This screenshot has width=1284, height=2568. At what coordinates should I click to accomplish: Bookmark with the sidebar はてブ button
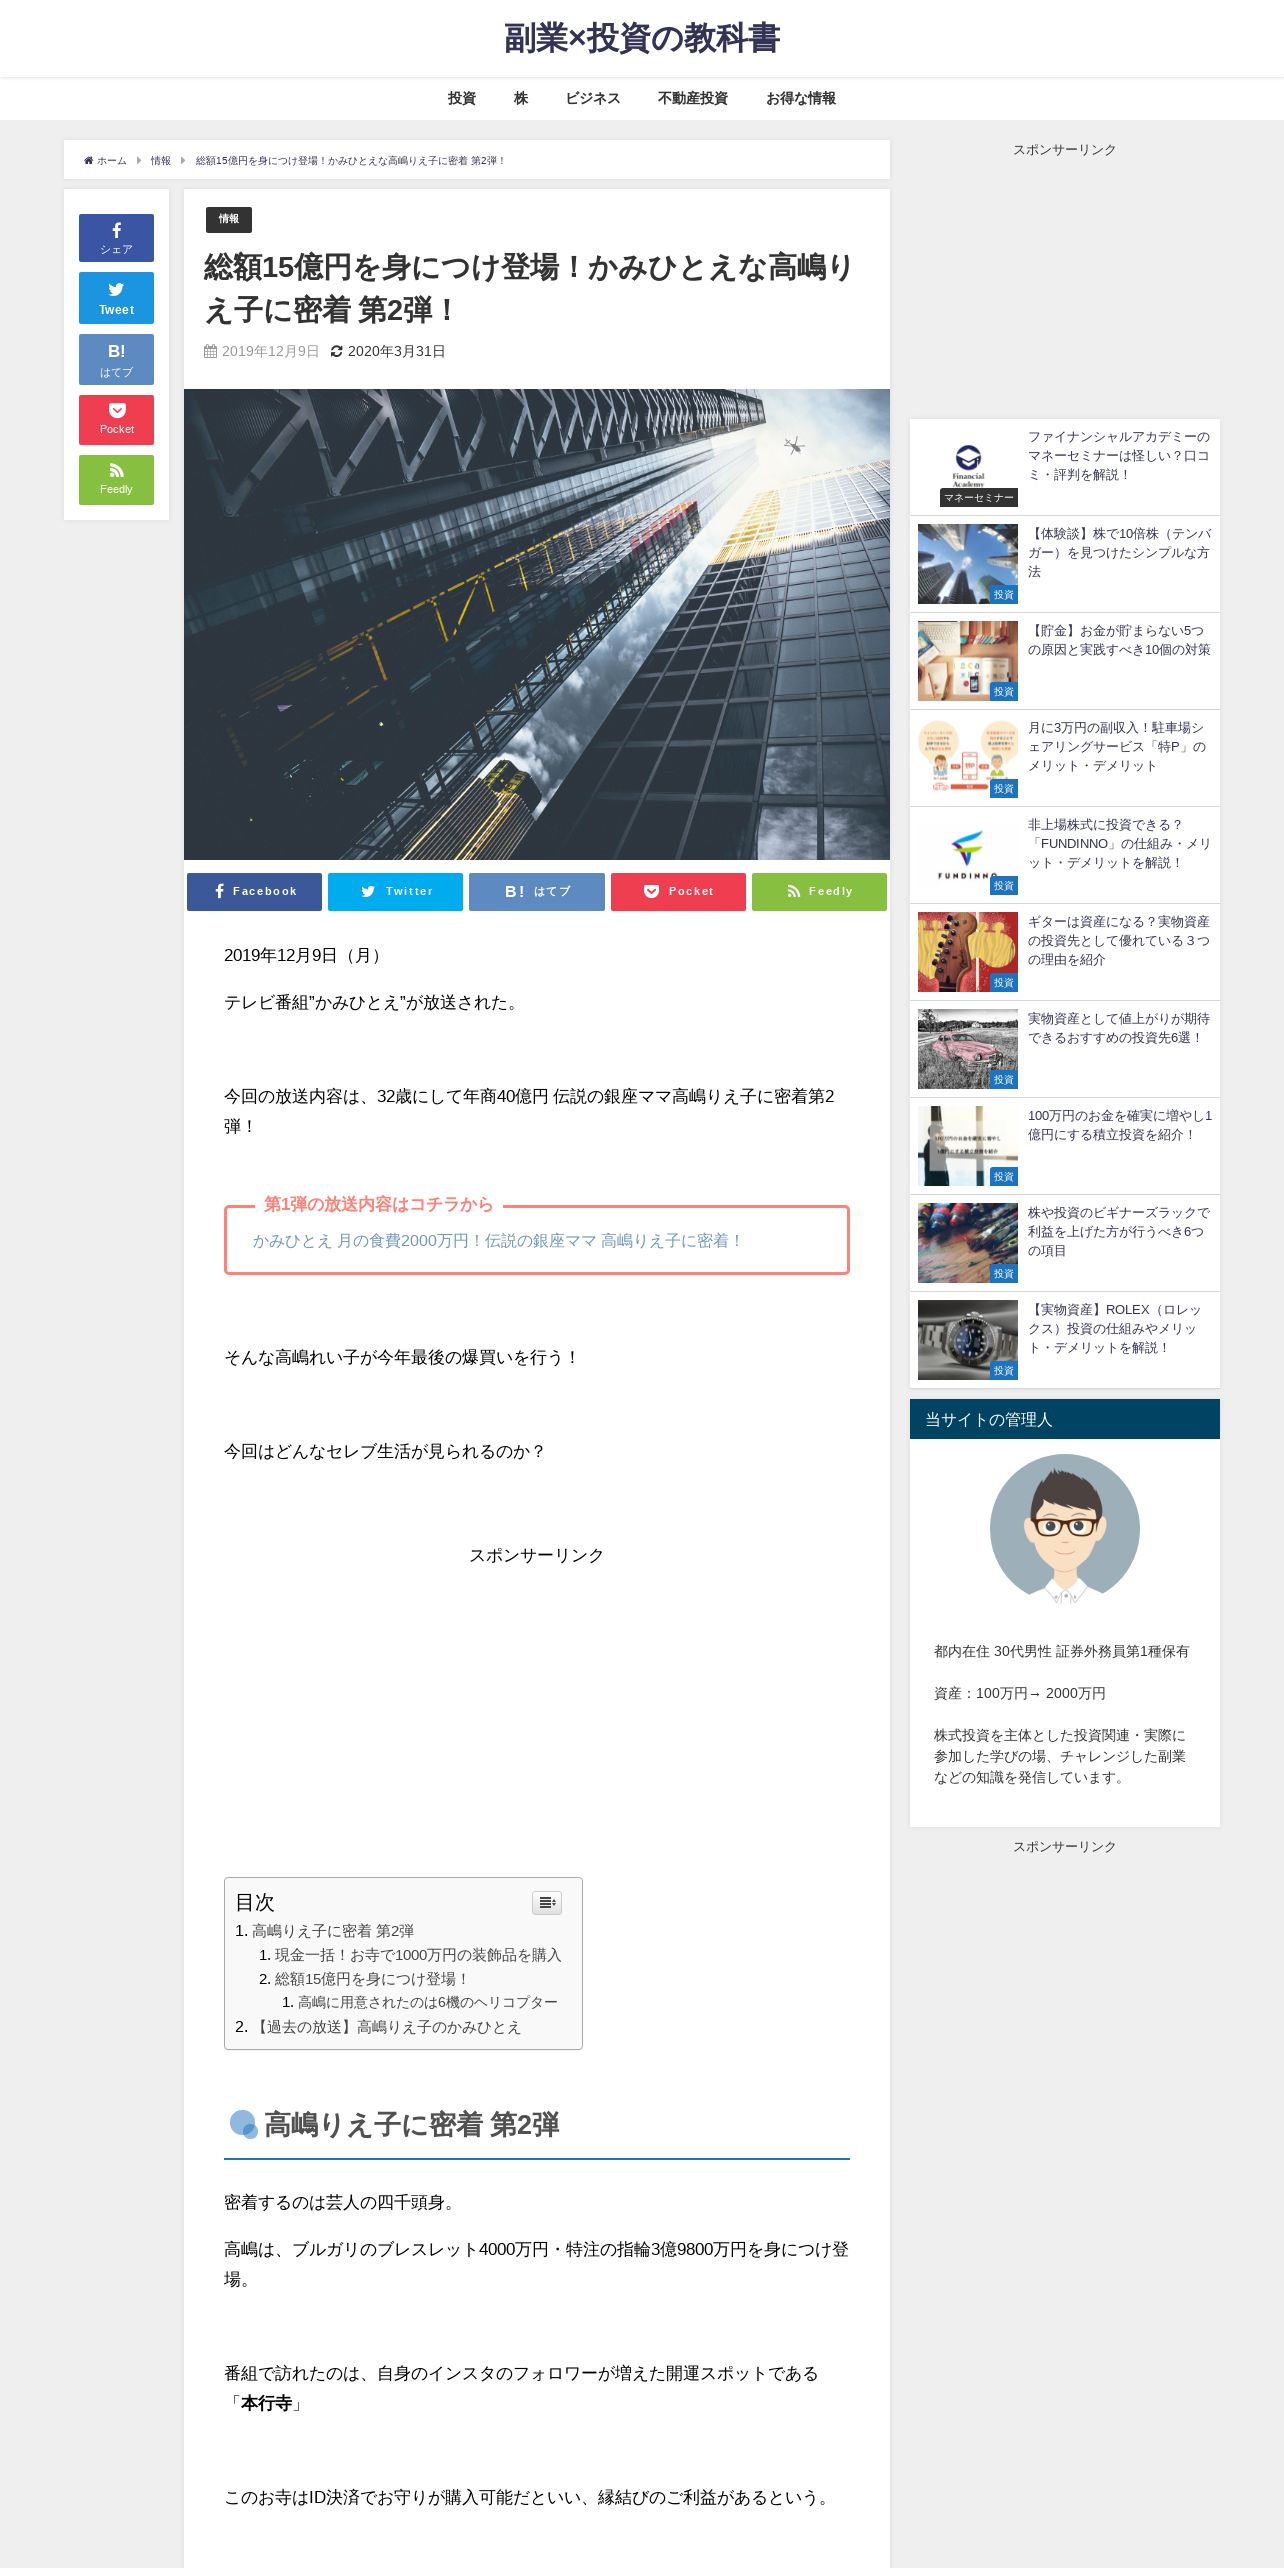(116, 359)
